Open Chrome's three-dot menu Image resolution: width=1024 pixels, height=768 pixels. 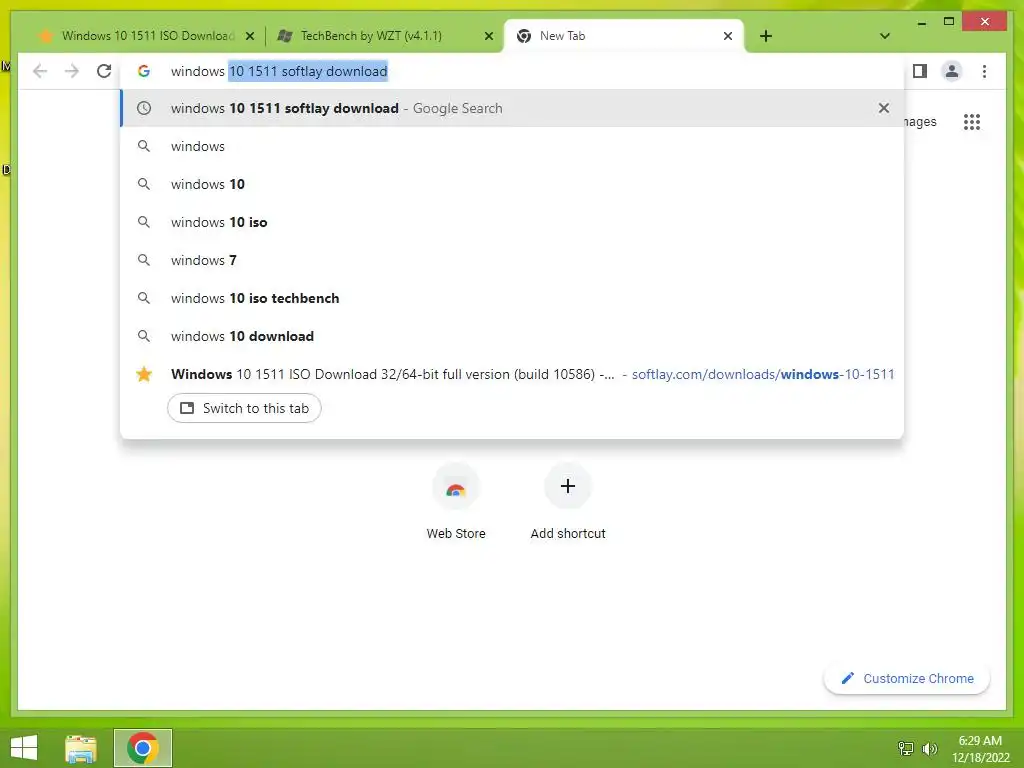click(x=984, y=71)
